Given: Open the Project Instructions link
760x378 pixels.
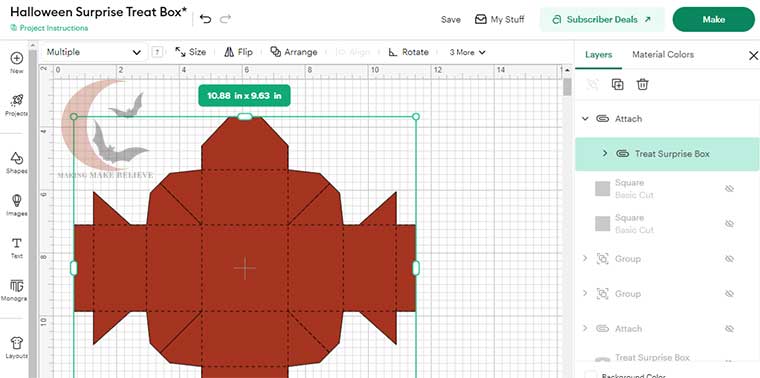Looking at the screenshot, I should (49, 28).
